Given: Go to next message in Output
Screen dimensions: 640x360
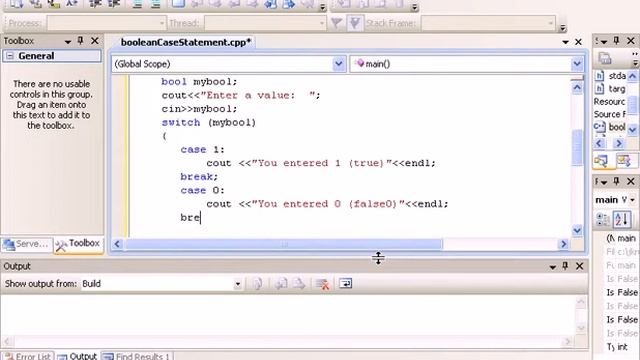Looking at the screenshot, I should (299, 284).
